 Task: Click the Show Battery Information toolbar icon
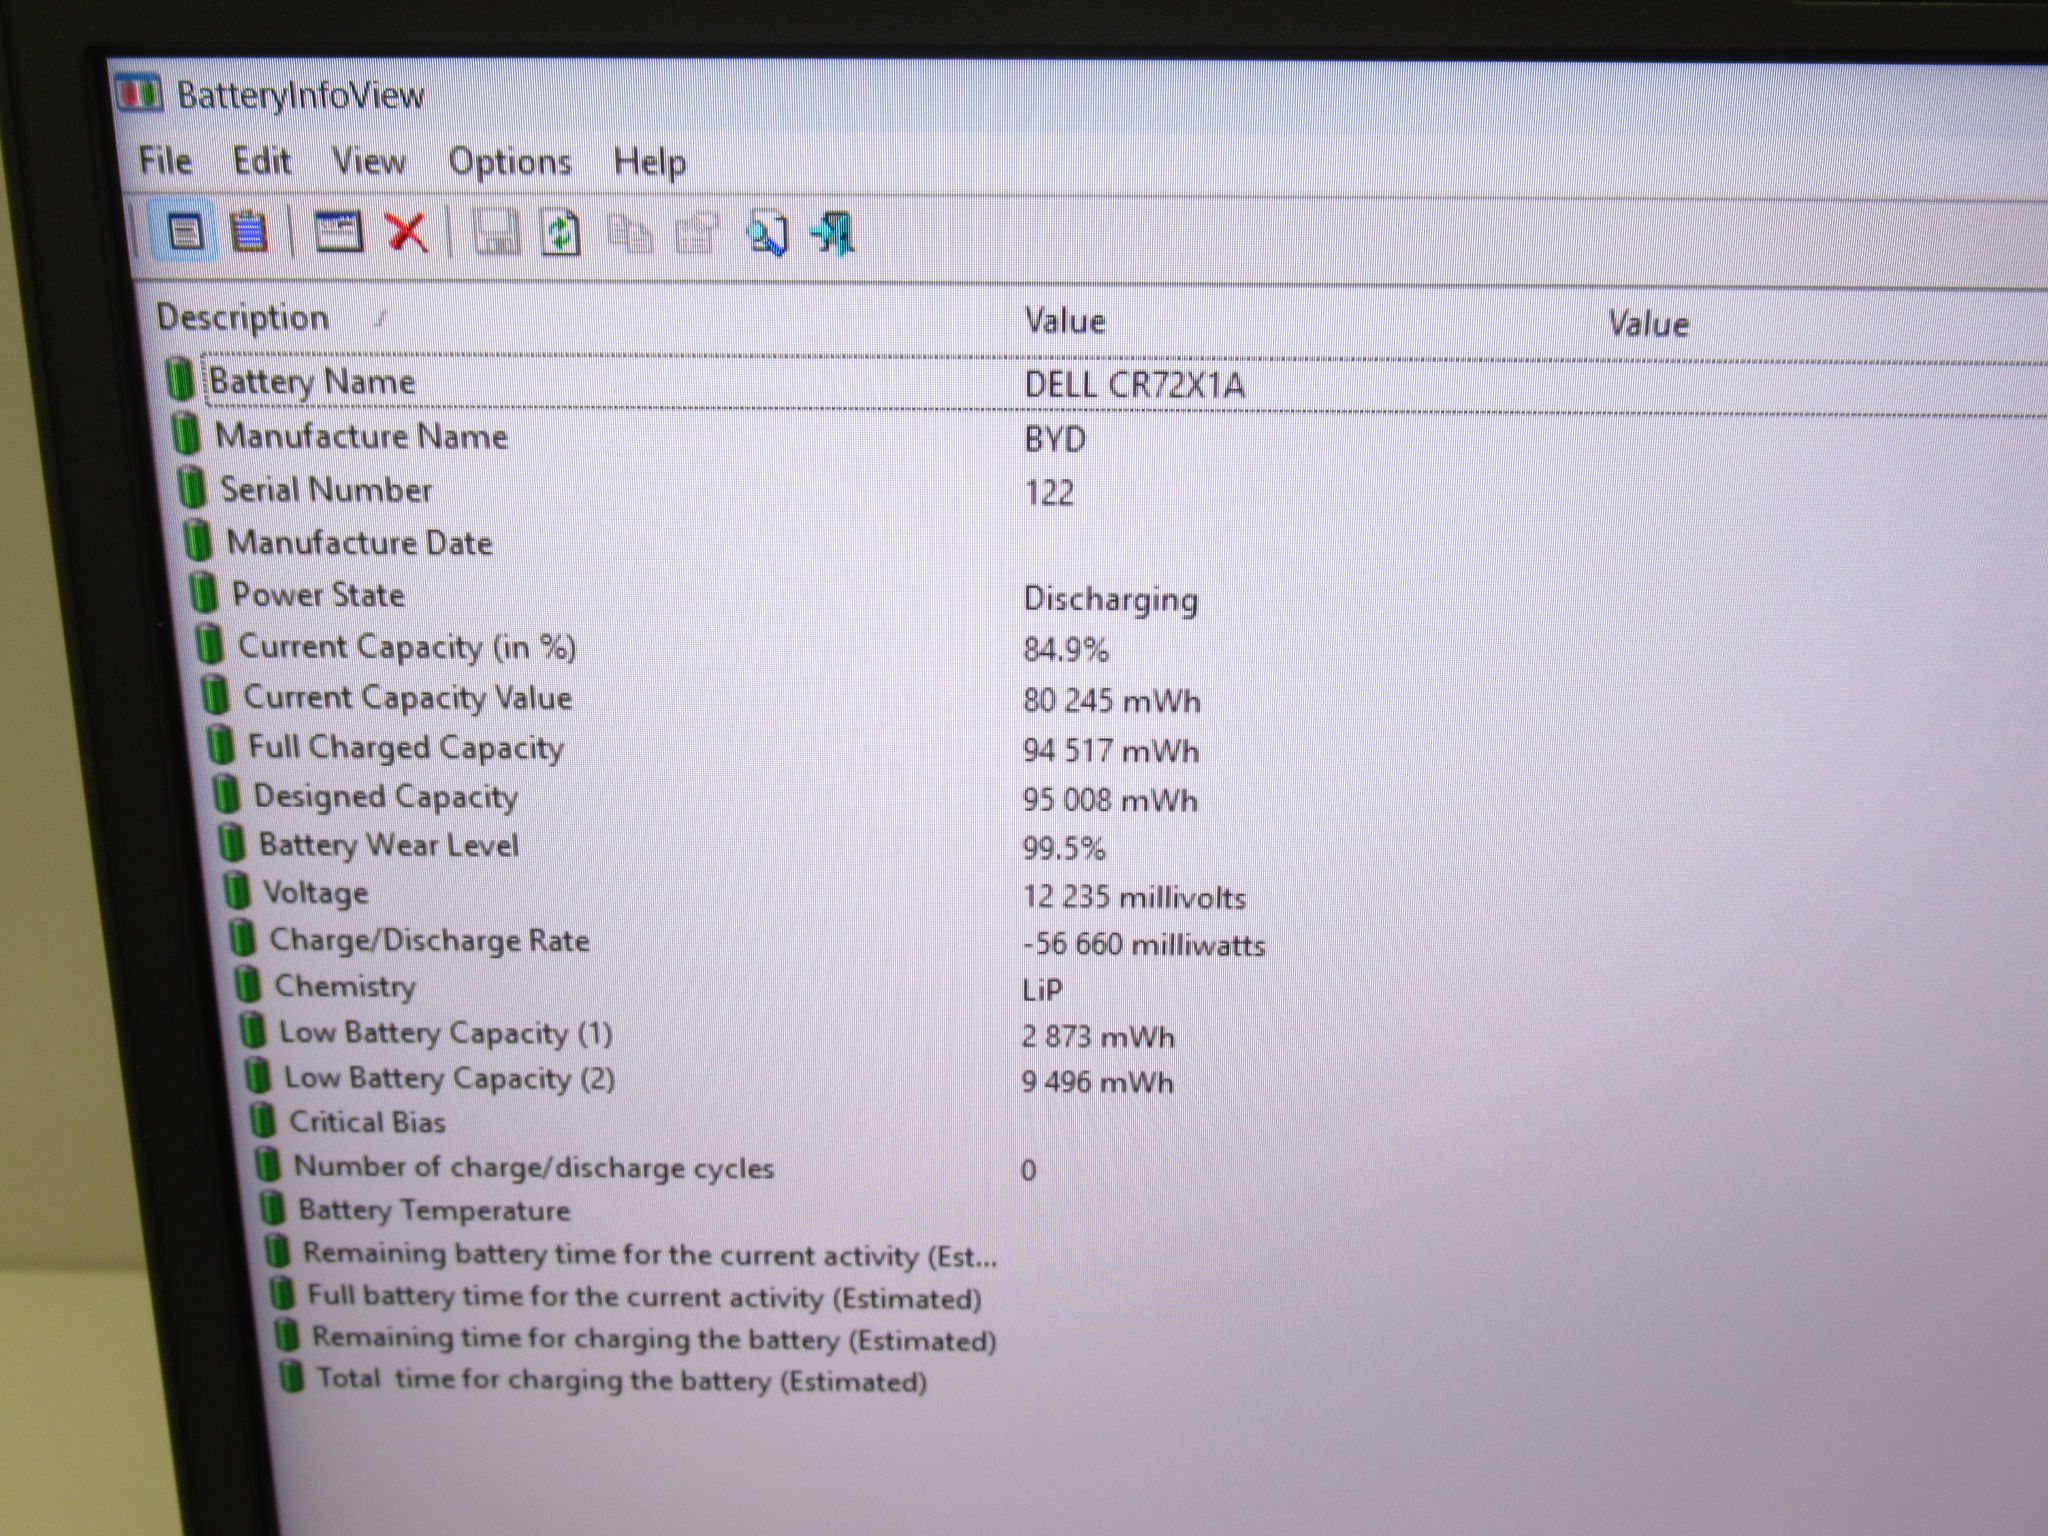pyautogui.click(x=183, y=231)
